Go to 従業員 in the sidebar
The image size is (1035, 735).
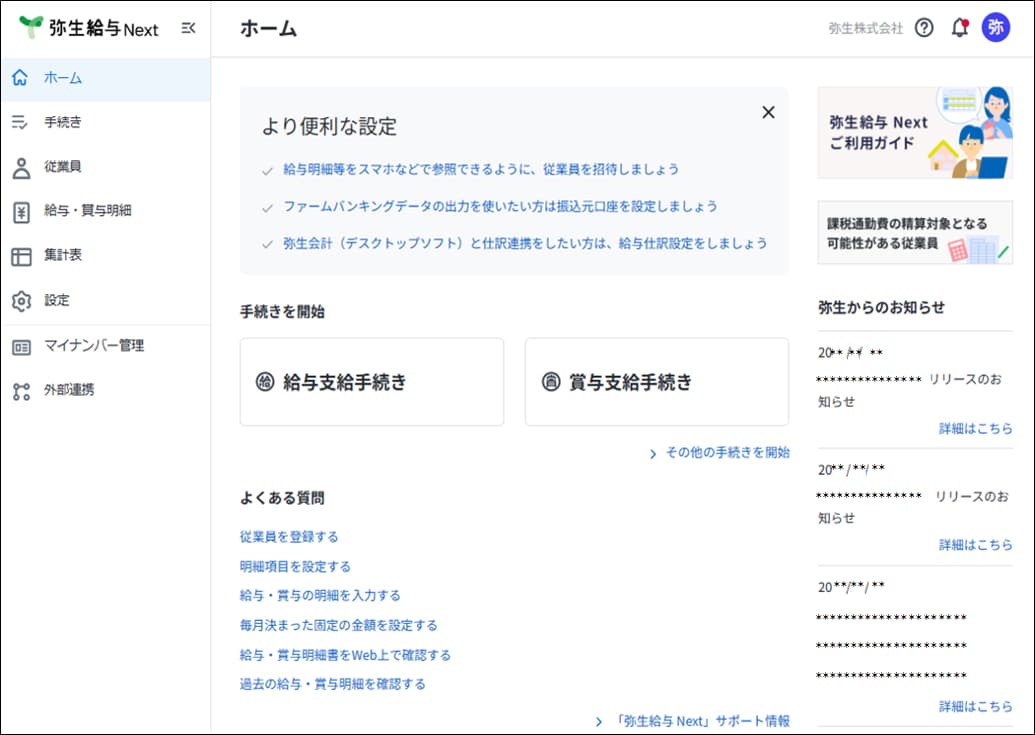click(x=62, y=167)
